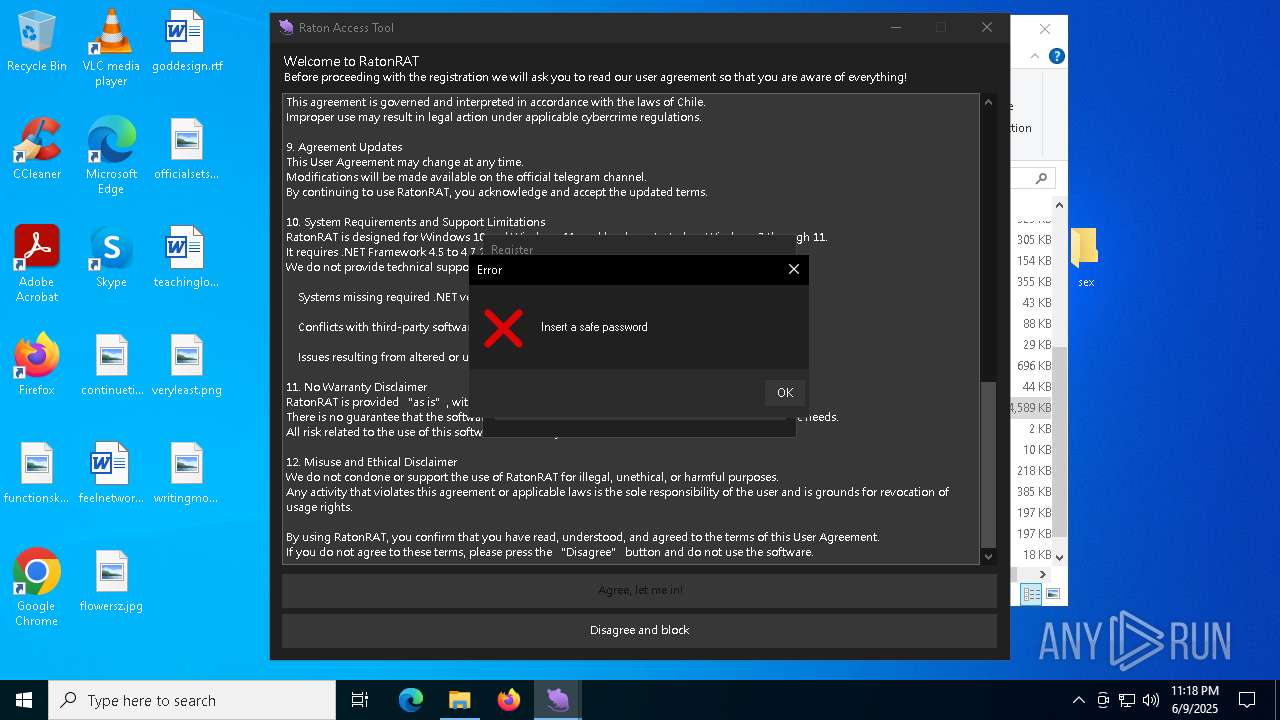This screenshot has height=720, width=1280.
Task: Click the Raton Access Tool title icon
Action: coord(286,27)
